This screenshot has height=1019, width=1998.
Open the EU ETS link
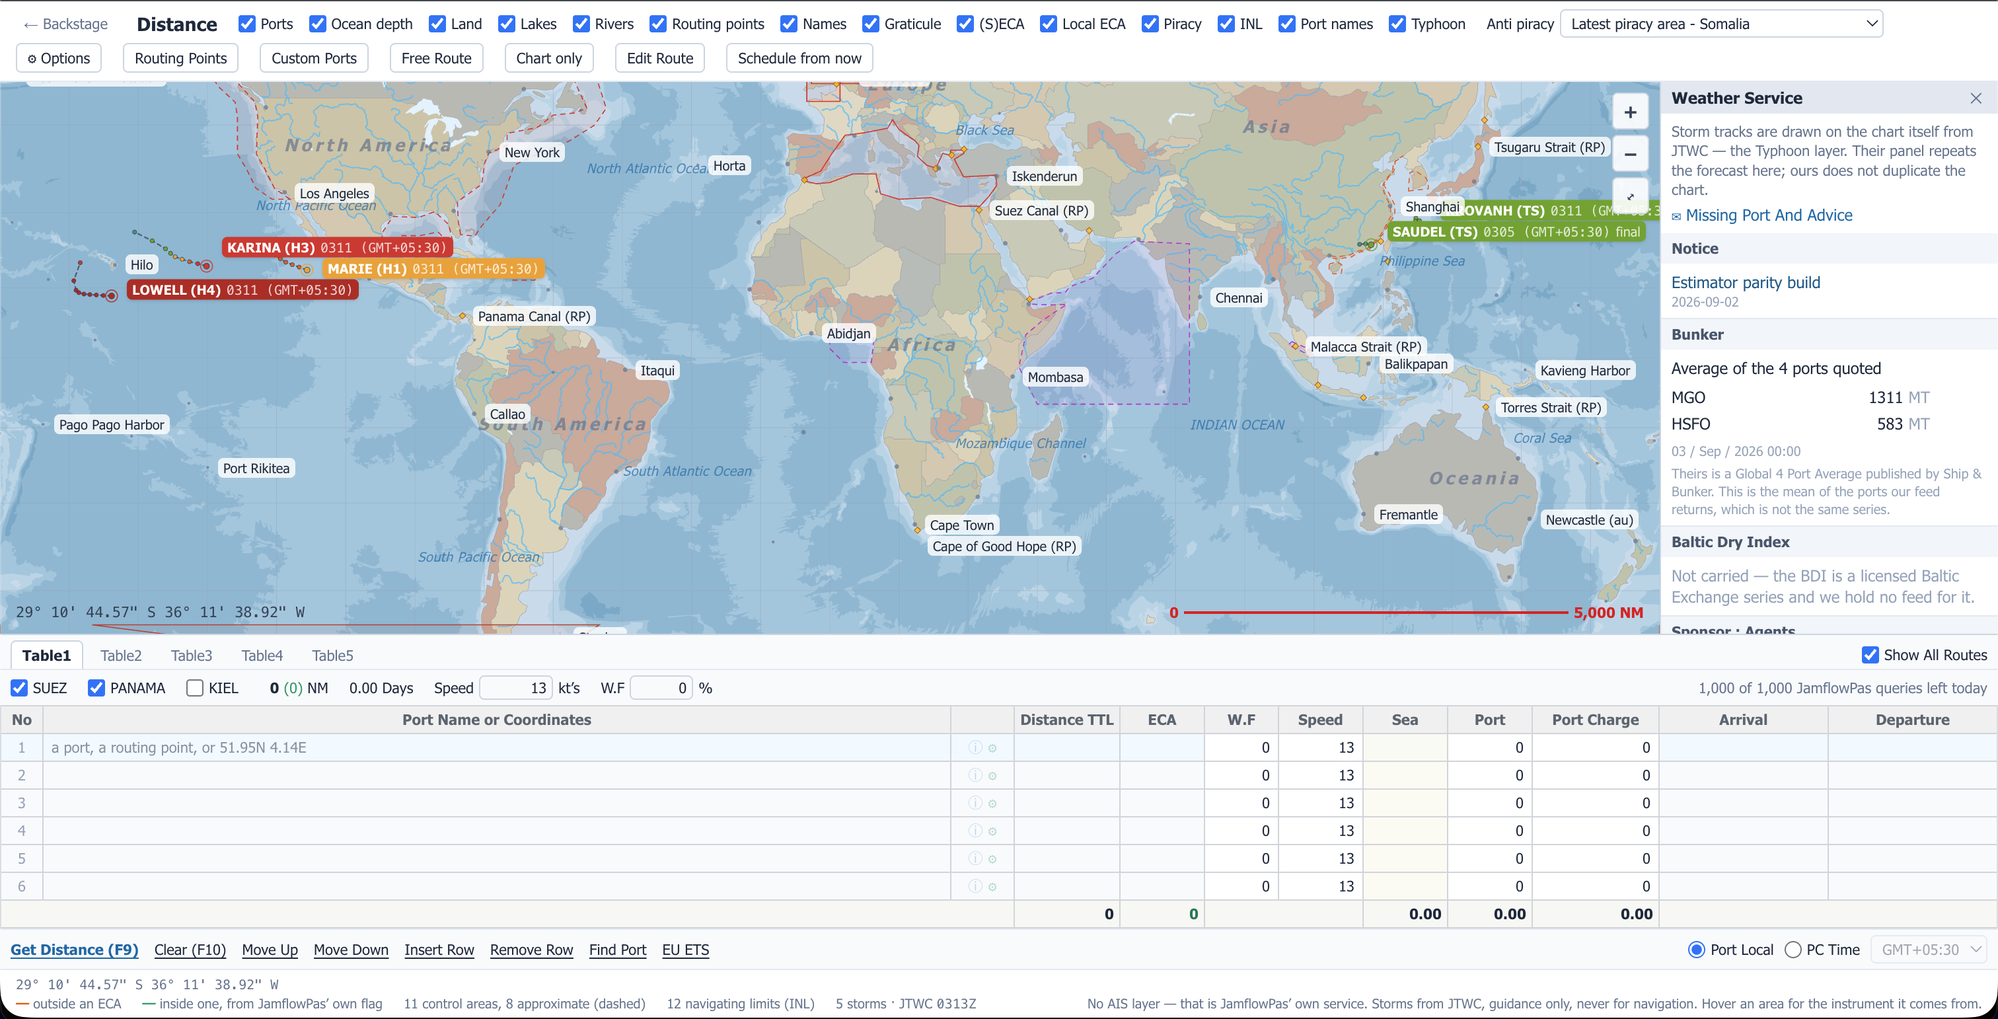(x=685, y=950)
